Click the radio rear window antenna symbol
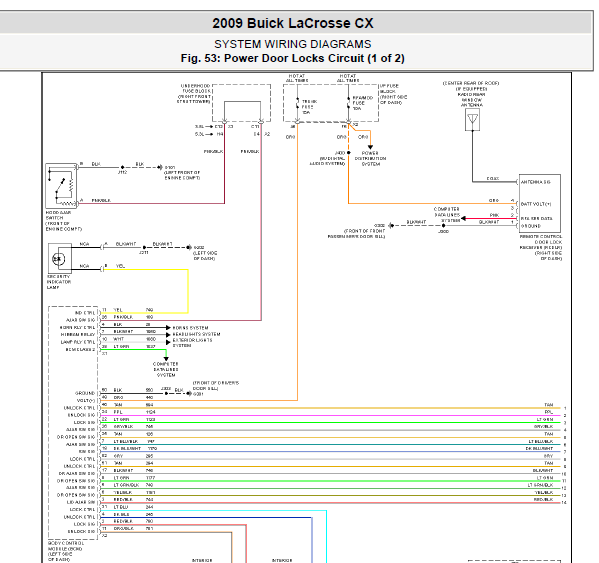599x563 pixels. pyautogui.click(x=472, y=119)
